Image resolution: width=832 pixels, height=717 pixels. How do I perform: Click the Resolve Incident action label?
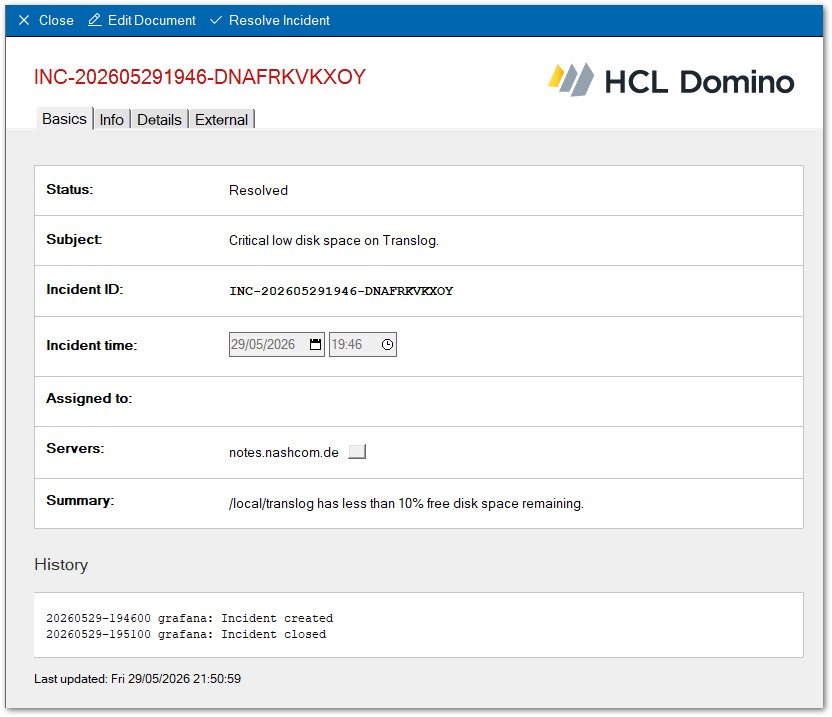point(279,20)
